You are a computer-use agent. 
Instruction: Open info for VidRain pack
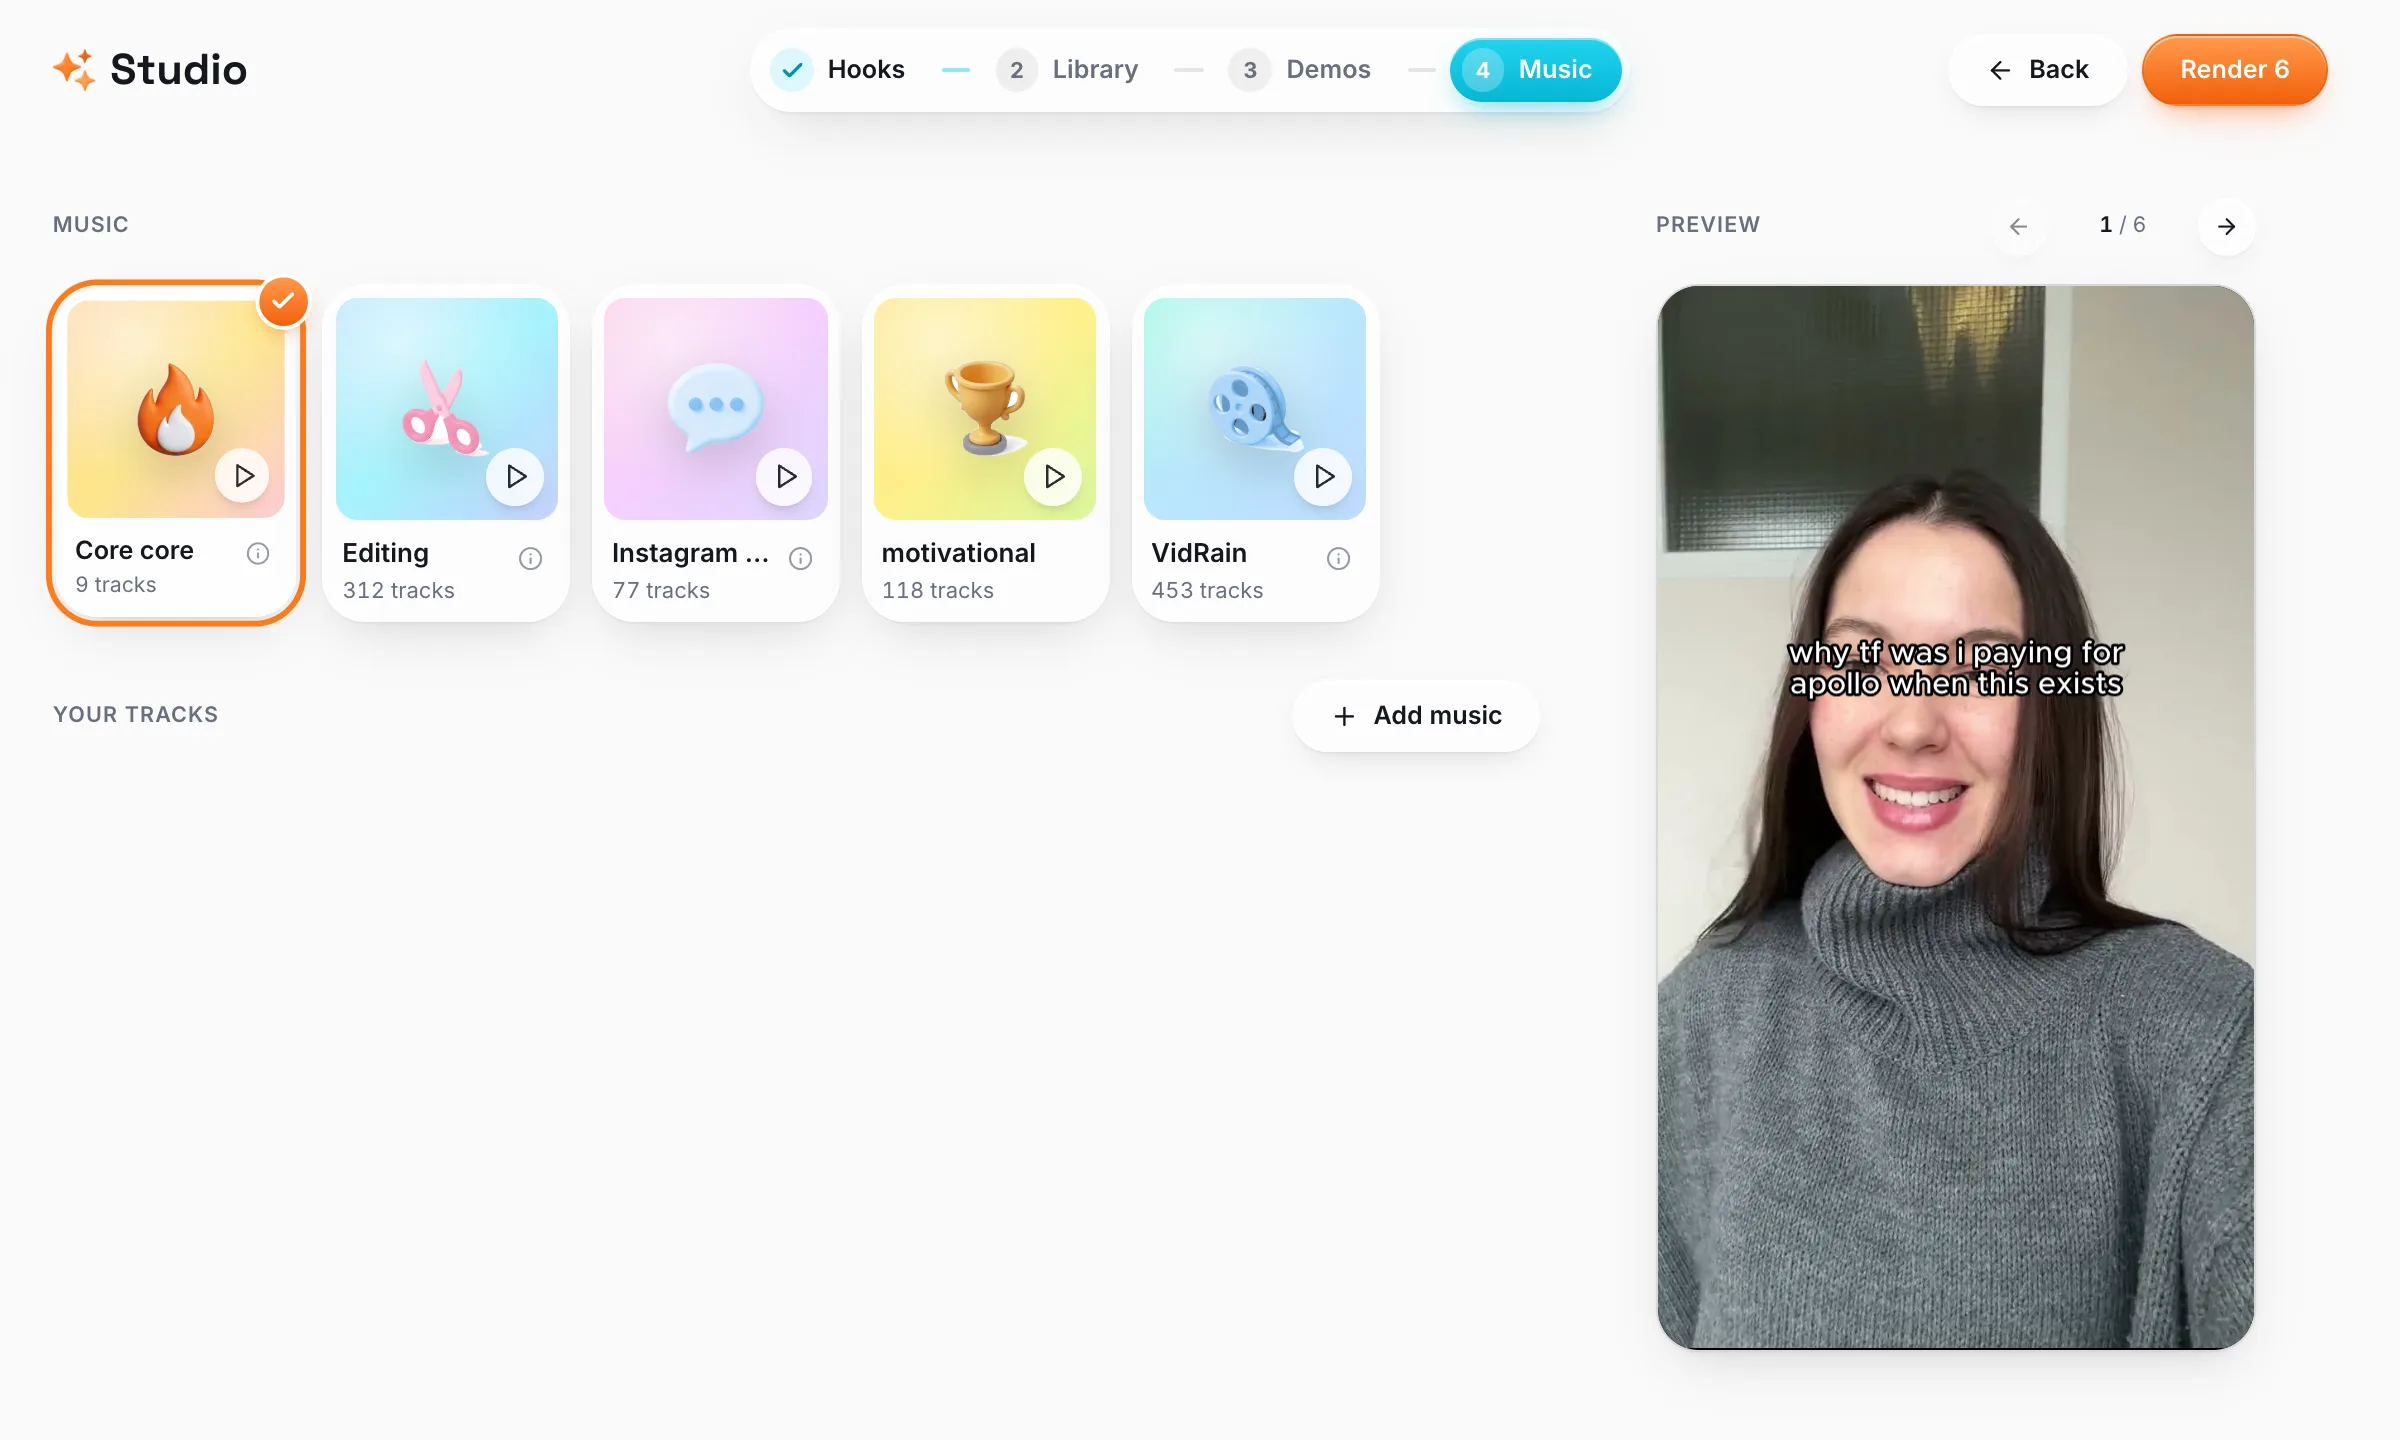tap(1339, 558)
